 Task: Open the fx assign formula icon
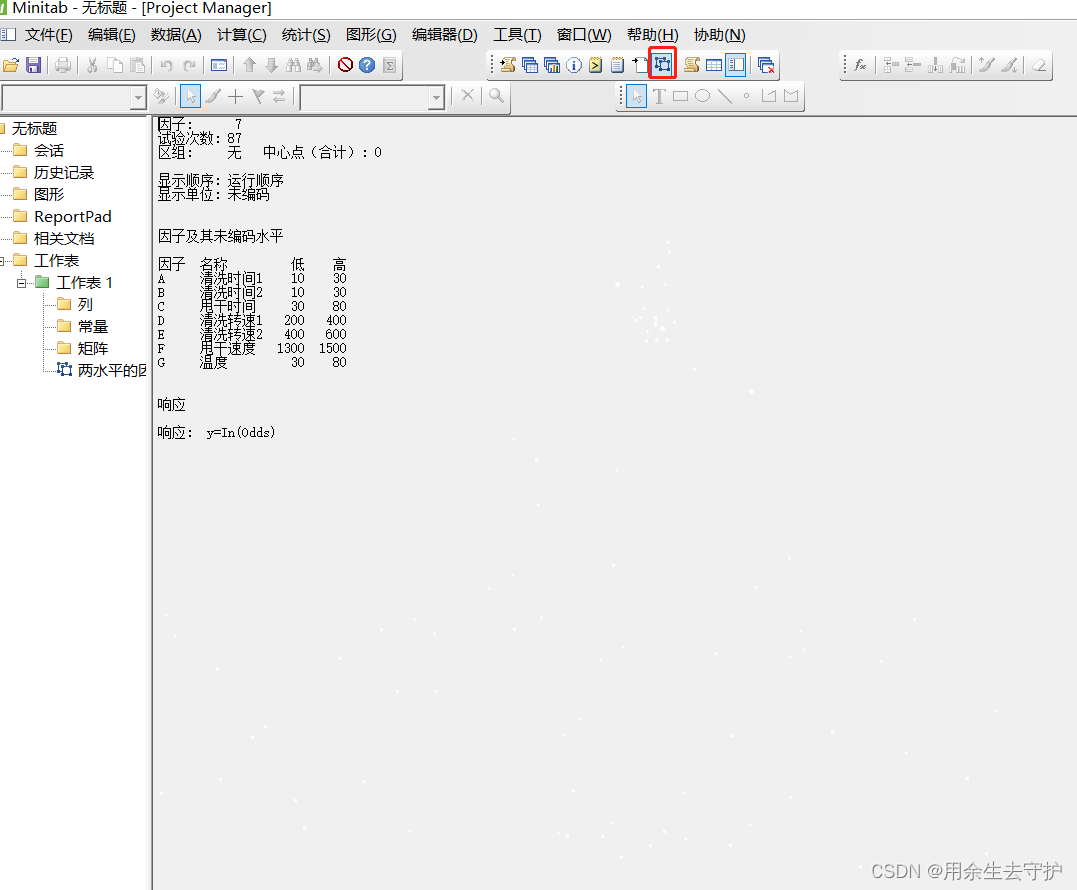point(860,65)
